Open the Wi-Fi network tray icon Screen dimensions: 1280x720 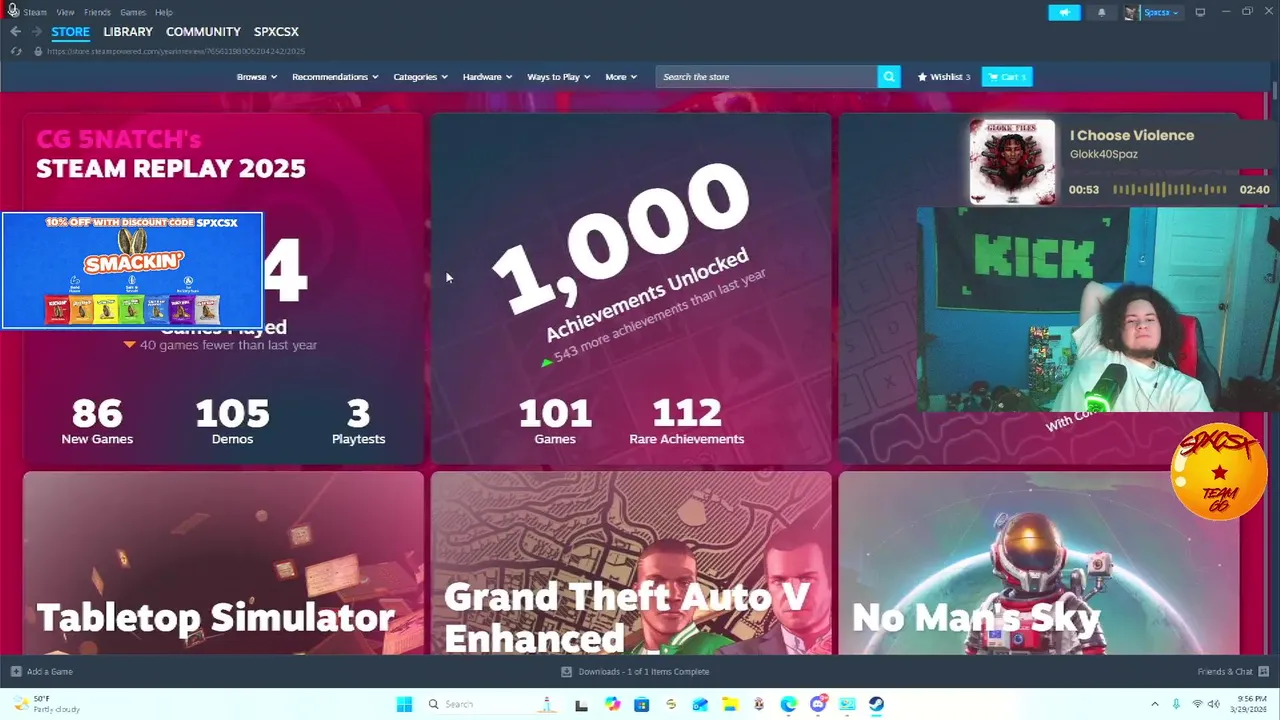[1197, 704]
